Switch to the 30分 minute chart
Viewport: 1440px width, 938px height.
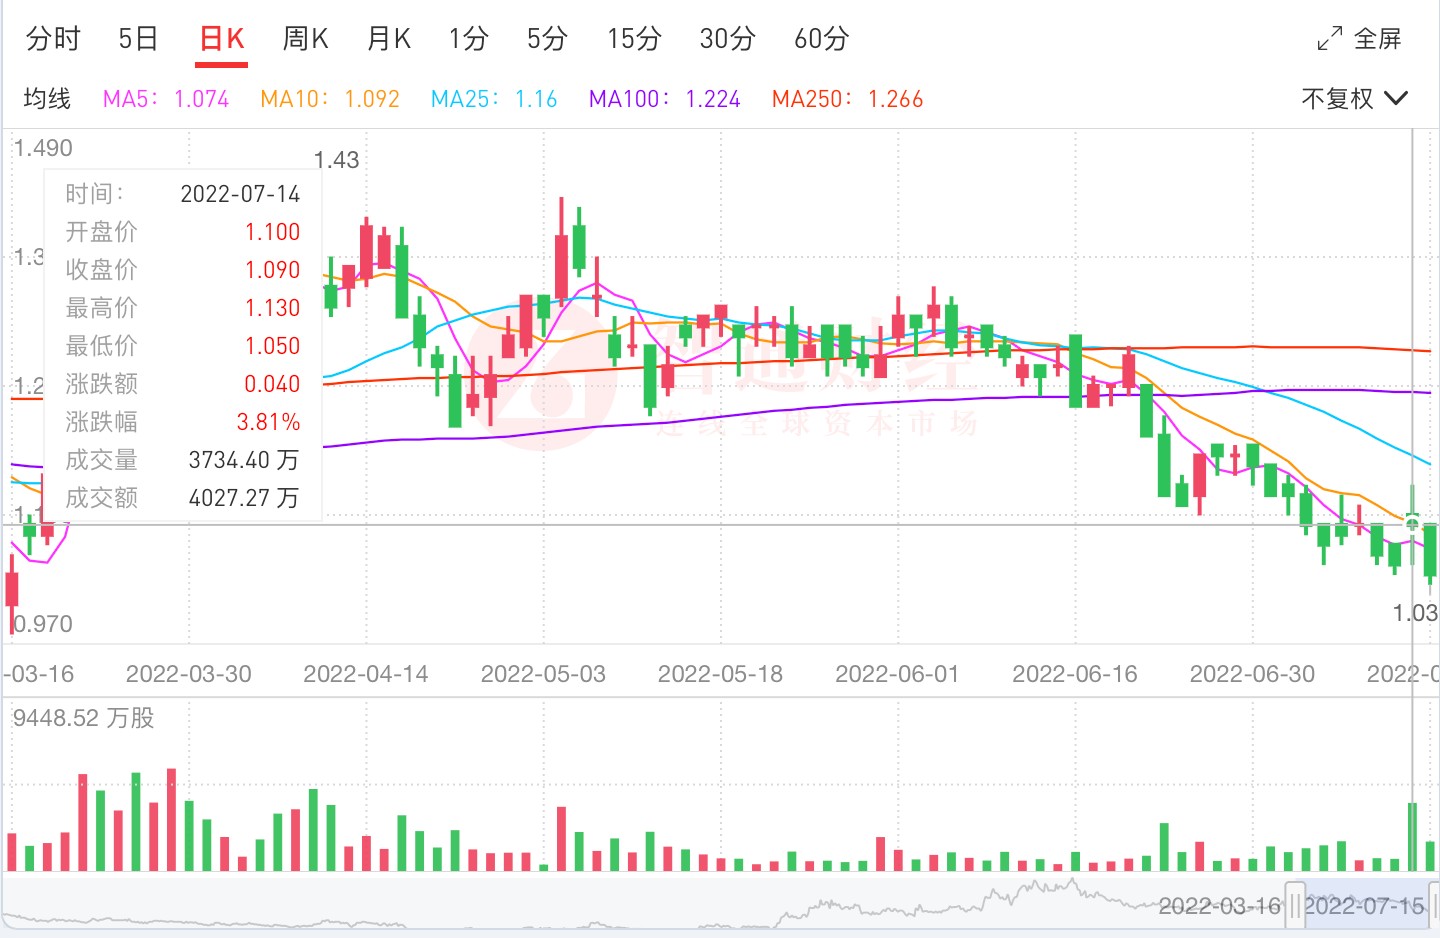click(x=727, y=39)
